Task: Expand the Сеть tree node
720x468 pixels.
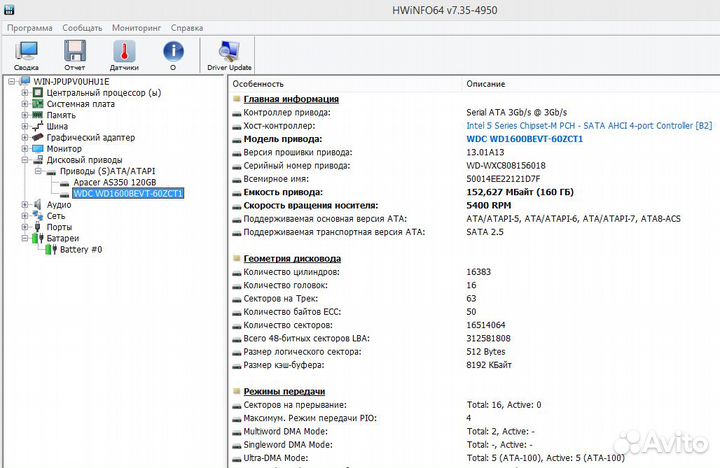Action: (25, 216)
